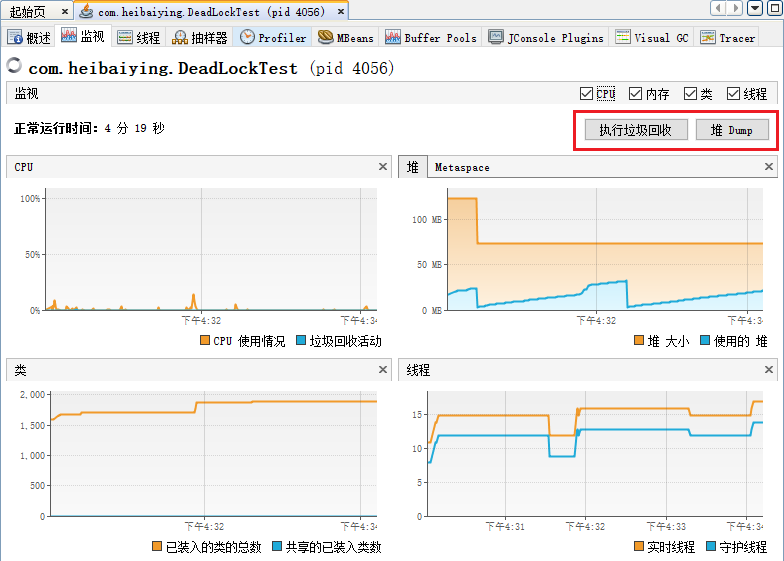Open the 概述 overview tab
784x561 pixels.
click(x=30, y=37)
